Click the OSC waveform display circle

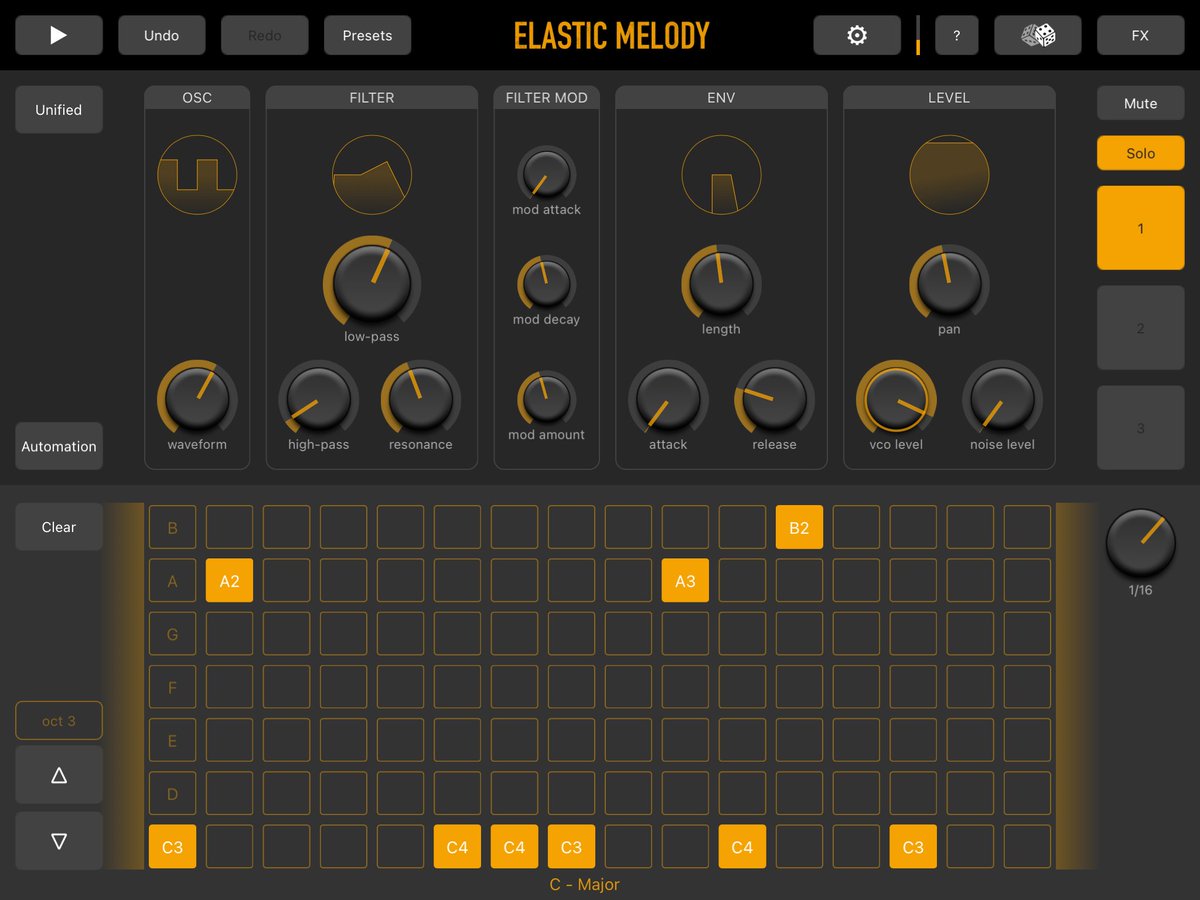pyautogui.click(x=196, y=174)
